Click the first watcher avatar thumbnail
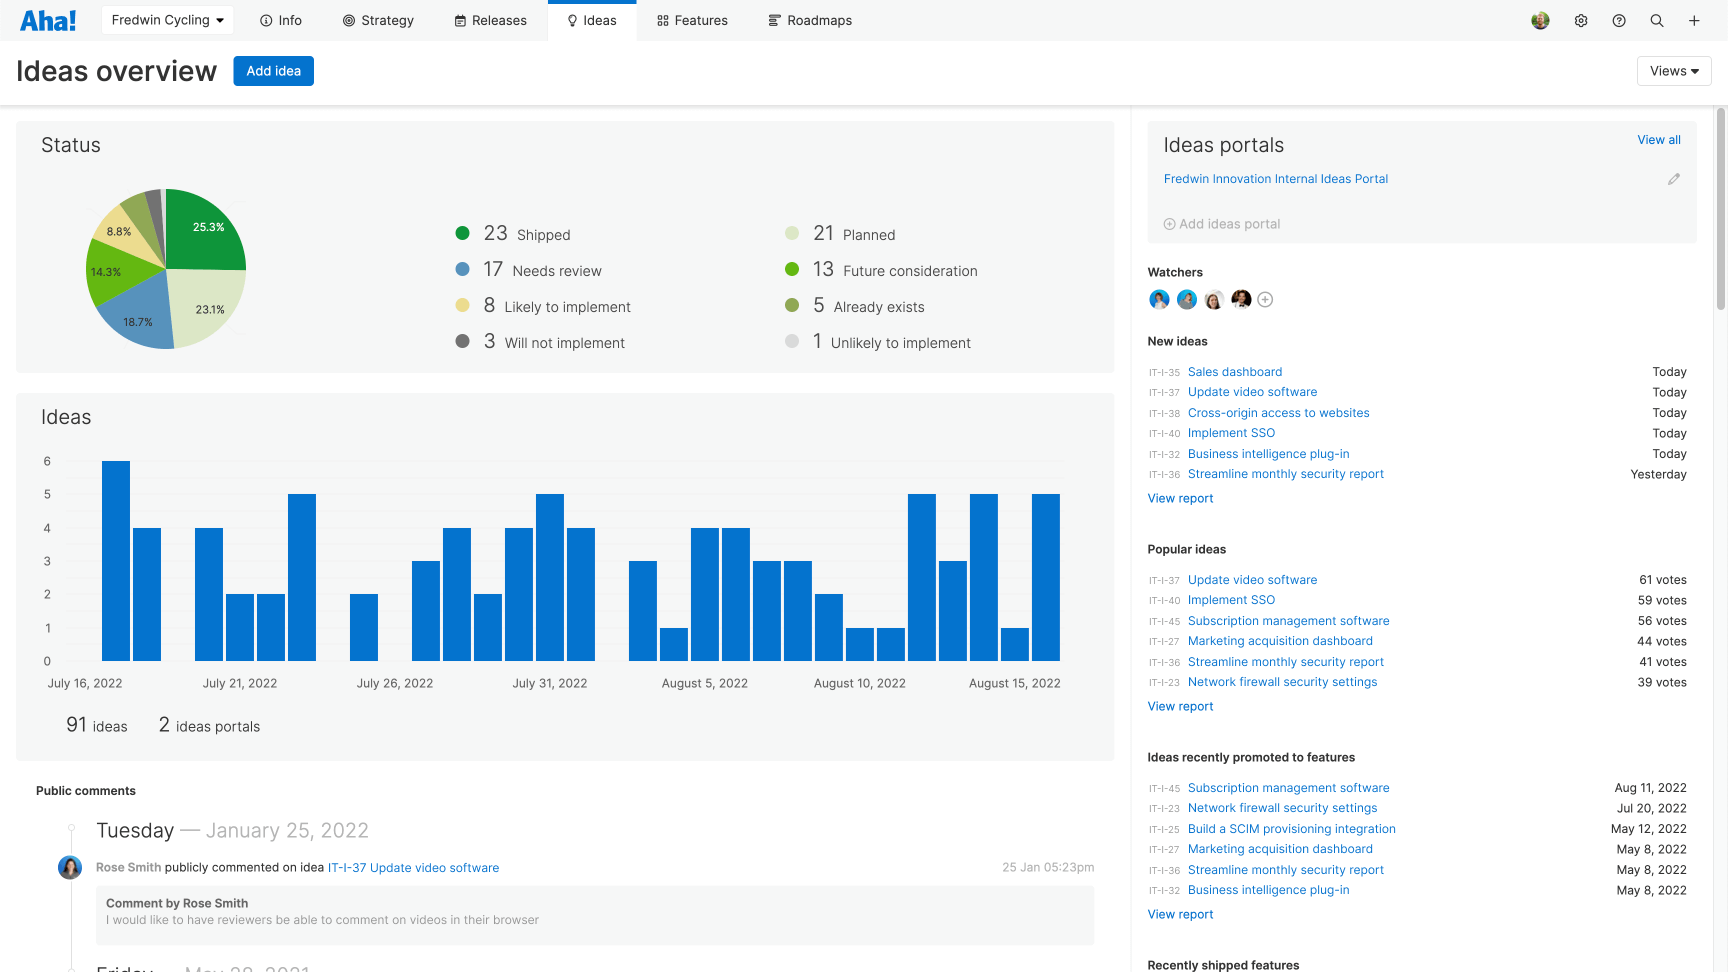 1158,299
